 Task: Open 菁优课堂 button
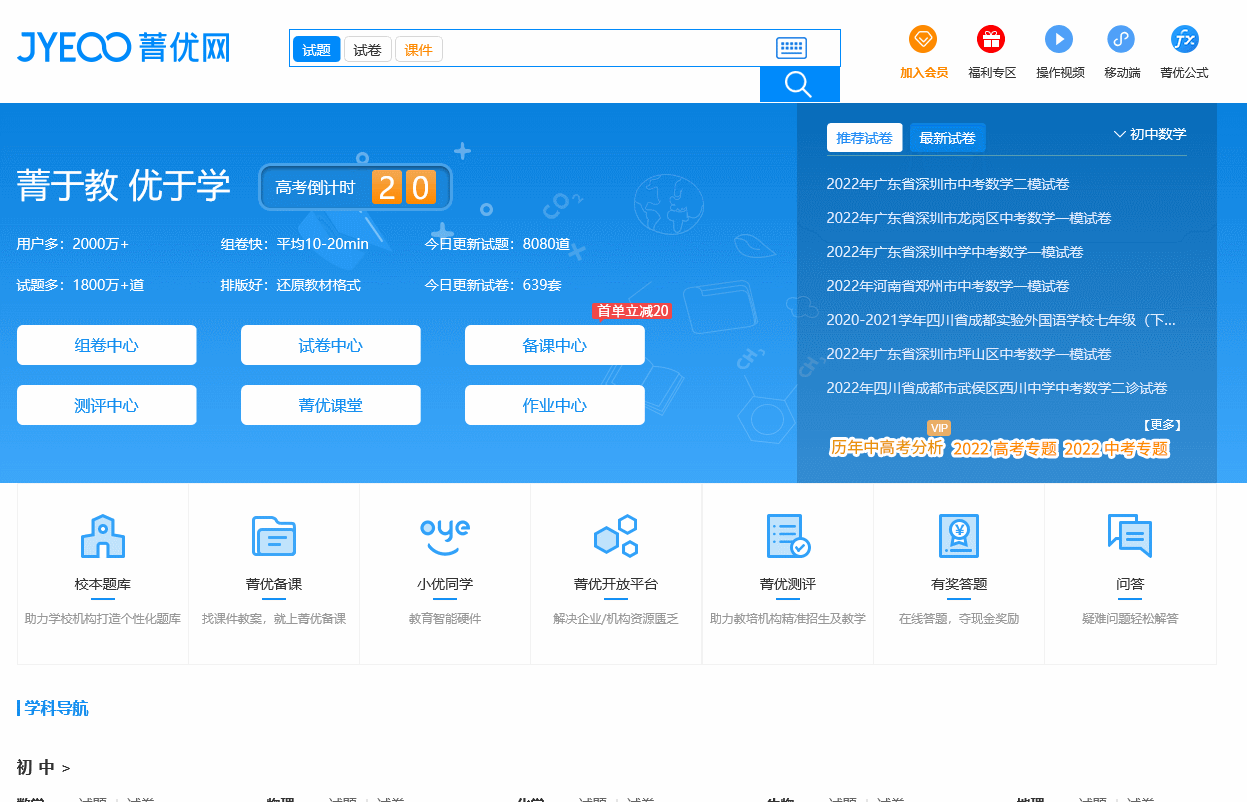tap(331, 405)
